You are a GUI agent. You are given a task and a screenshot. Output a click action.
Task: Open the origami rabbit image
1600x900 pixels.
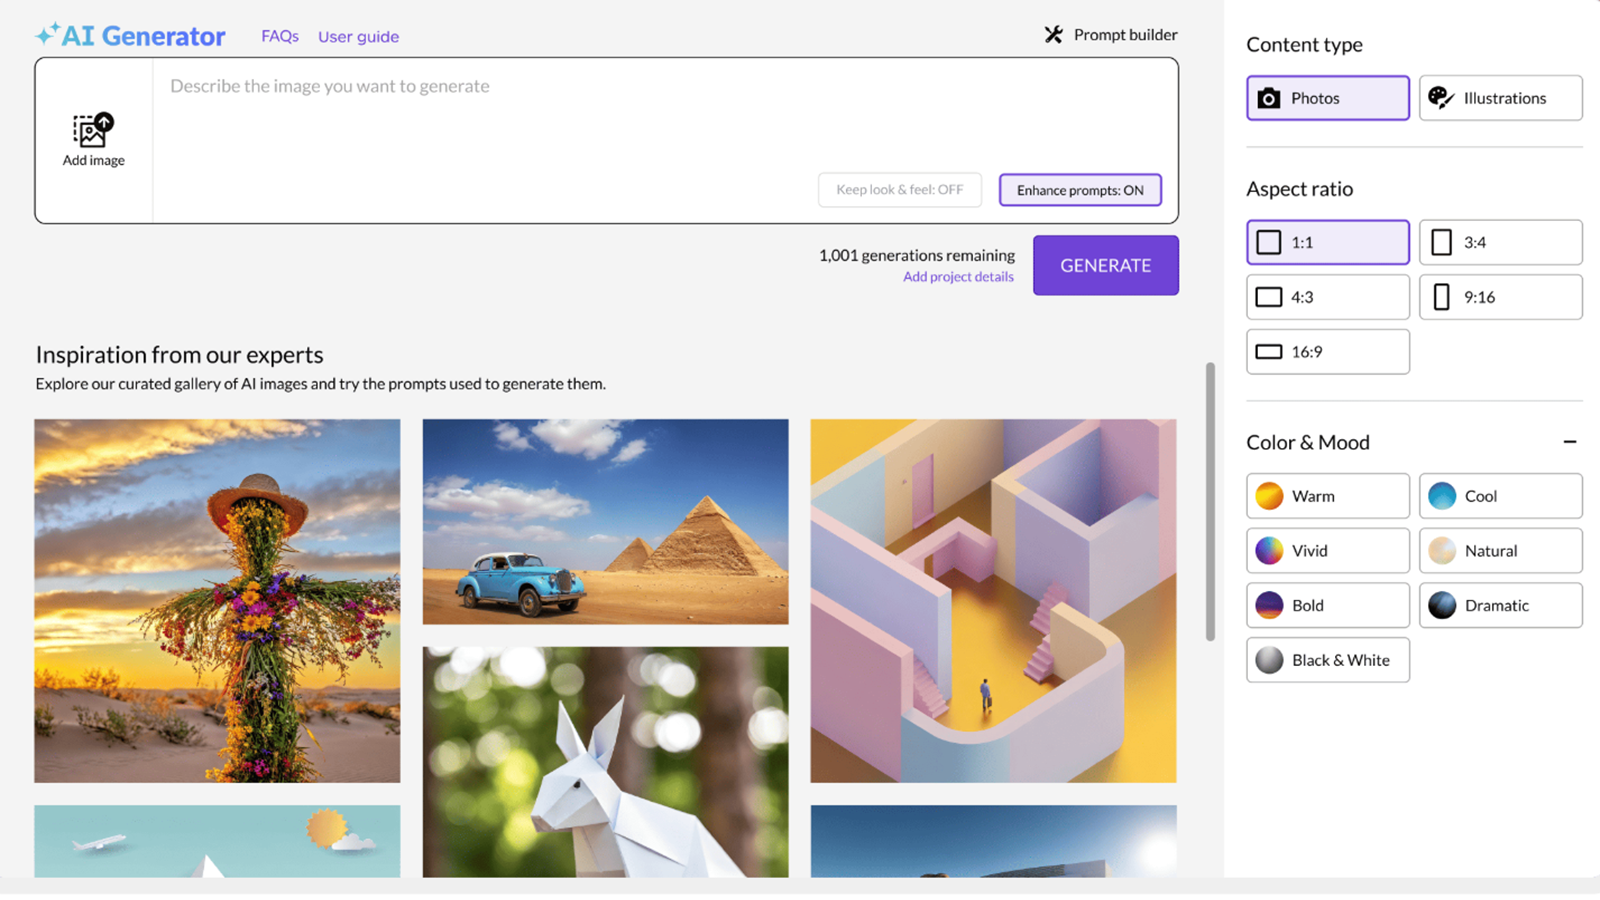click(605, 762)
